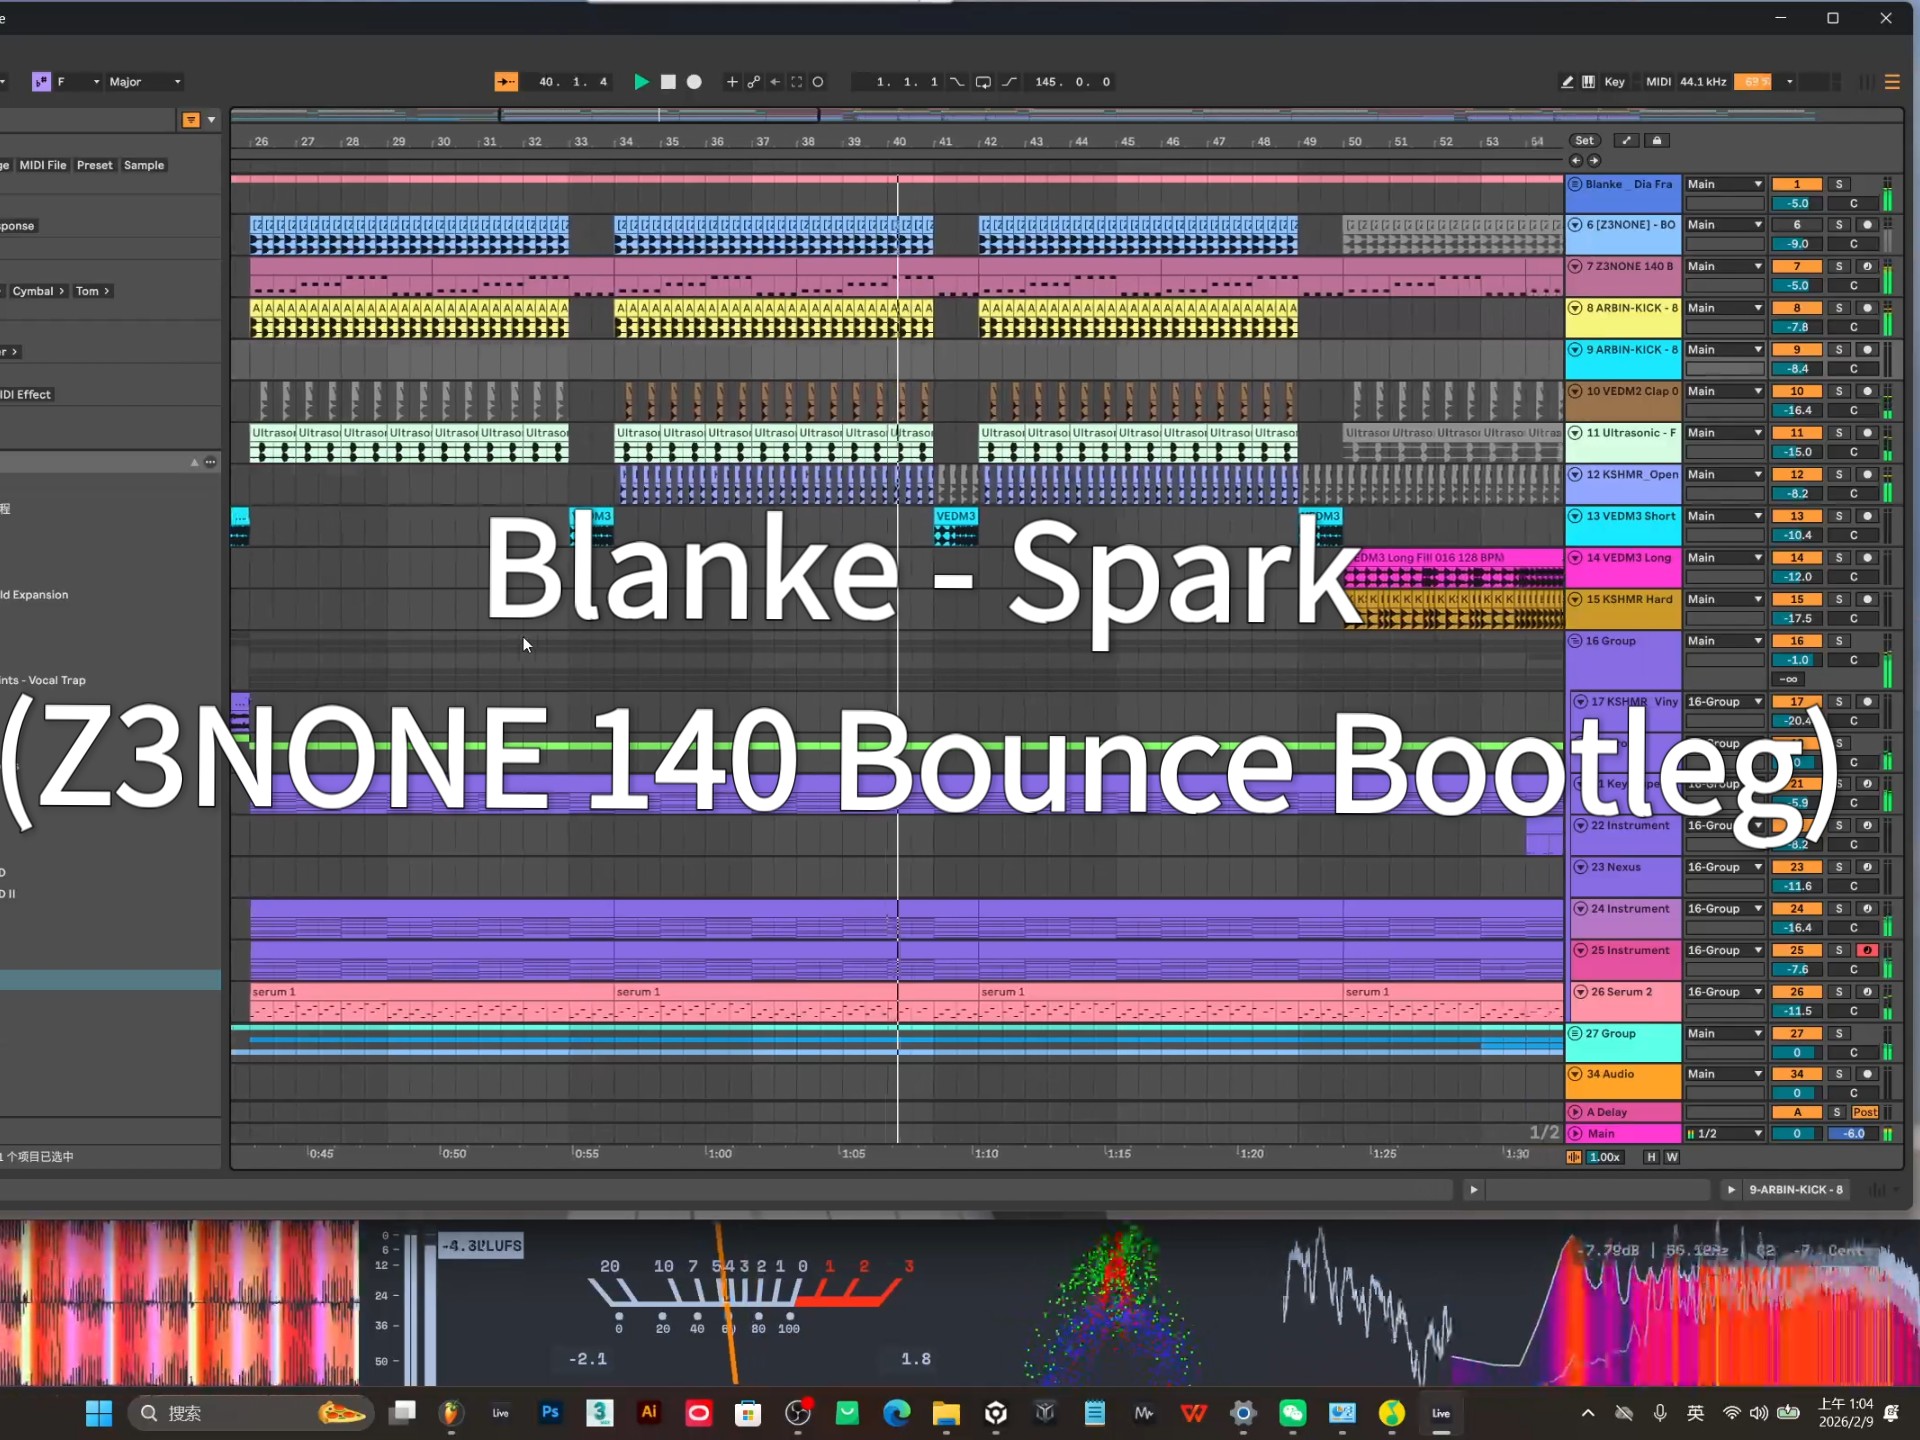Screen dimensions: 1920x1440
Task: Open the orange hamburger menu icon
Action: pos(1892,82)
